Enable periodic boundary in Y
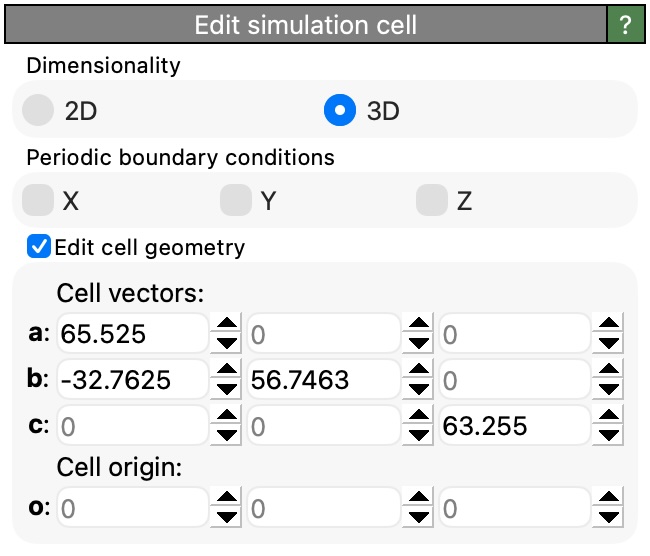 236,200
